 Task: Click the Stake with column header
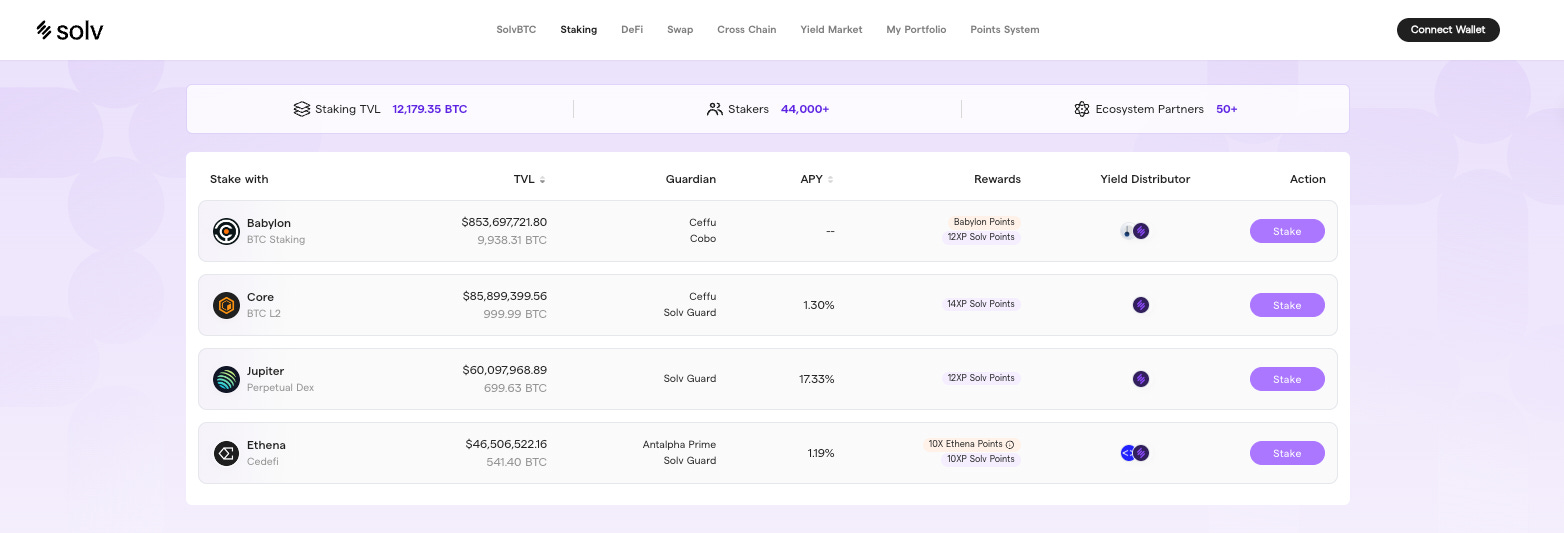[239, 180]
